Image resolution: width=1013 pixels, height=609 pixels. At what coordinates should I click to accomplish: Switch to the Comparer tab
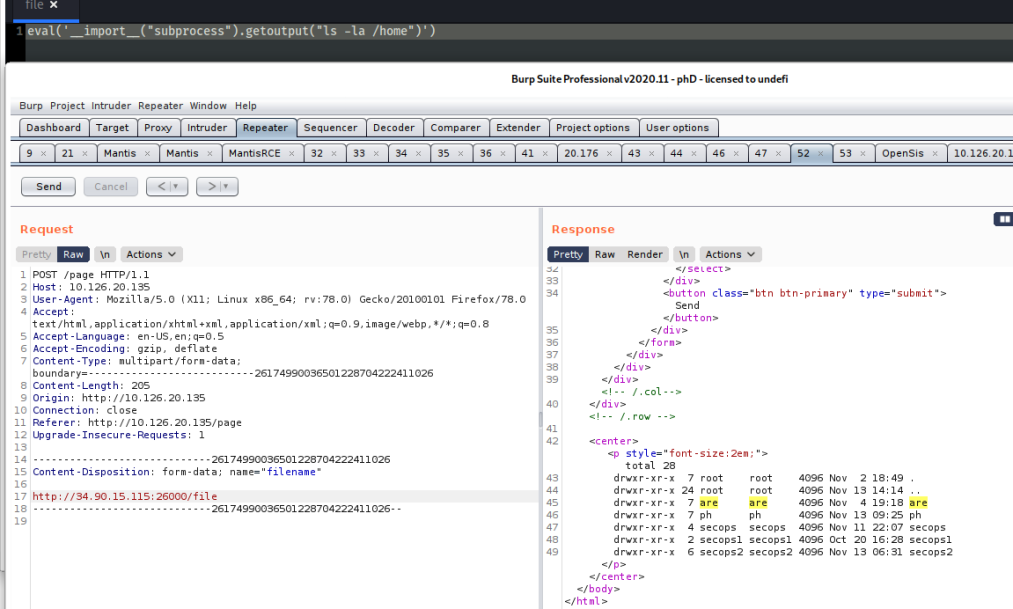click(455, 128)
